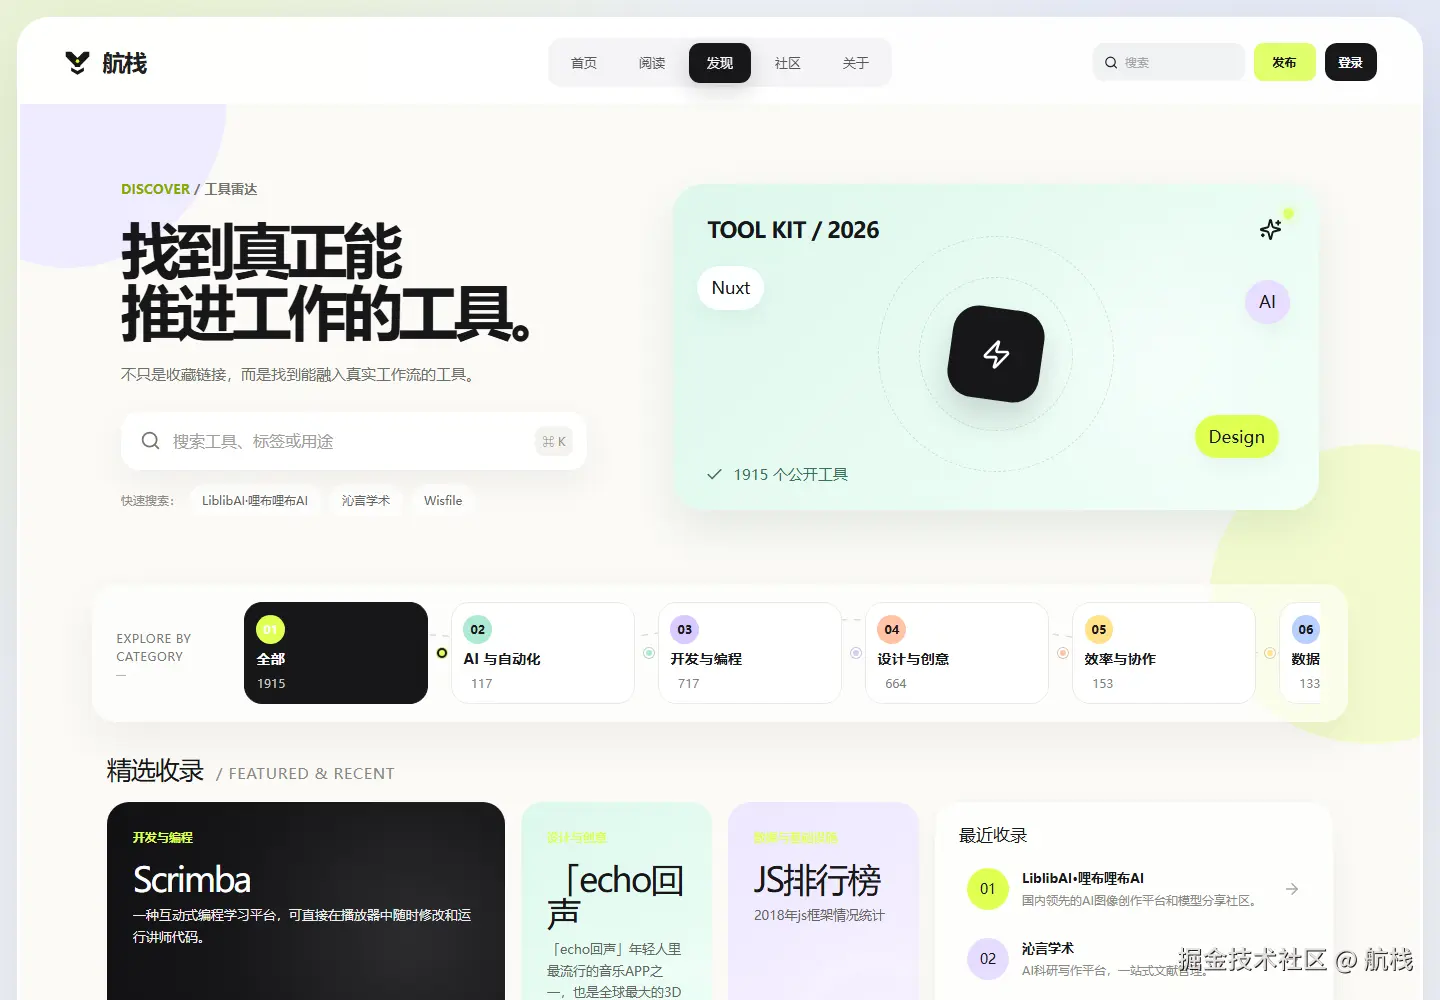The width and height of the screenshot is (1440, 1000).
Task: Select the 设计与创意 category card
Action: [957, 653]
